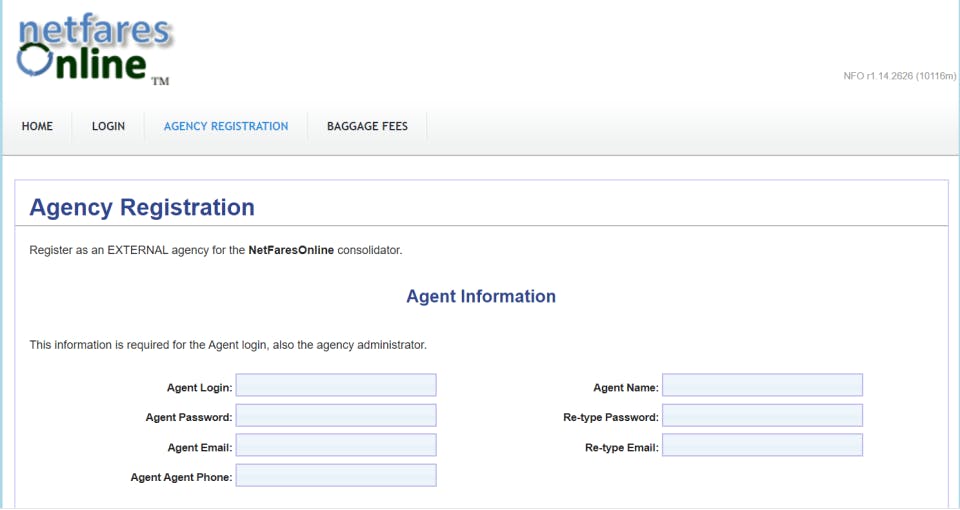The width and height of the screenshot is (960, 510).
Task: Click the 'Register as an EXTERNAL agency' text
Action: 216,250
